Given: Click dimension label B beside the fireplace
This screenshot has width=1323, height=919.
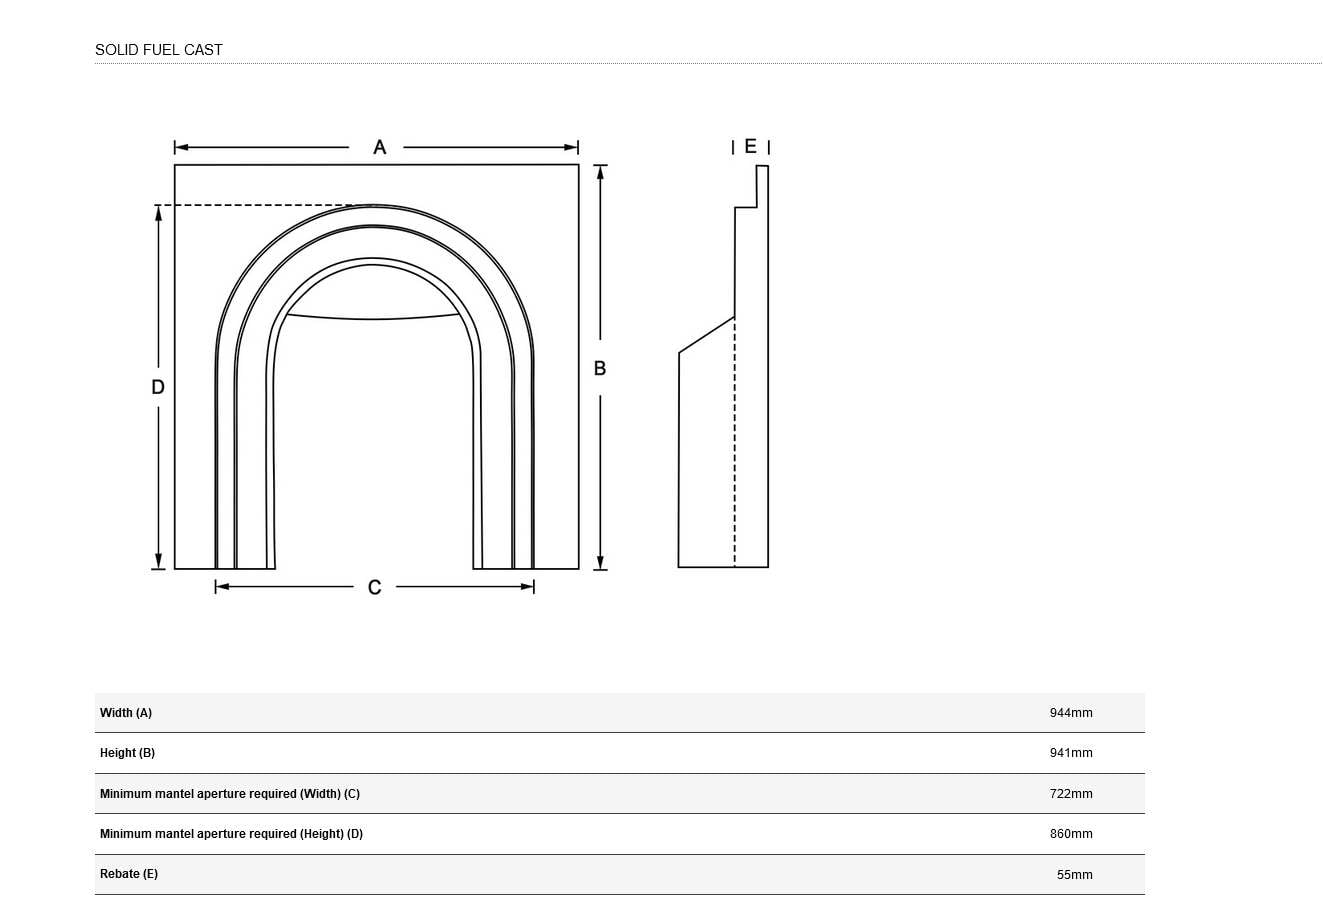Looking at the screenshot, I should click(x=600, y=368).
